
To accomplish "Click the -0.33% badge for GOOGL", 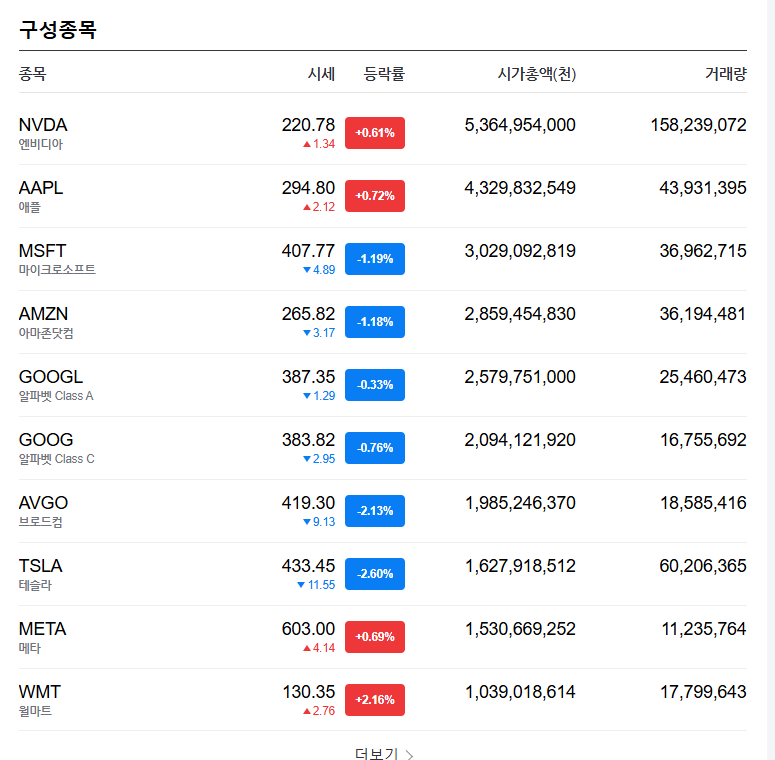I will [x=375, y=385].
